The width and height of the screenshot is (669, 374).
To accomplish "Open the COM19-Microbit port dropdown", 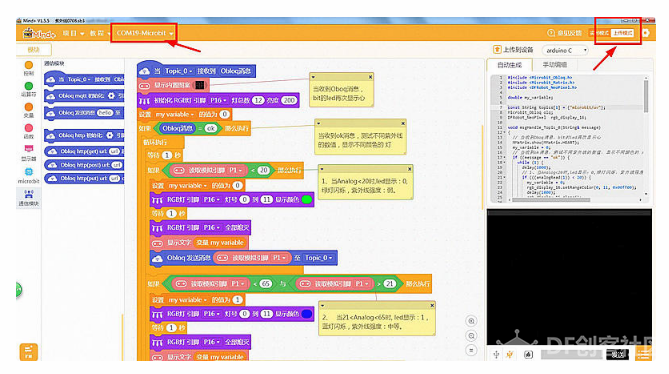I will point(145,33).
